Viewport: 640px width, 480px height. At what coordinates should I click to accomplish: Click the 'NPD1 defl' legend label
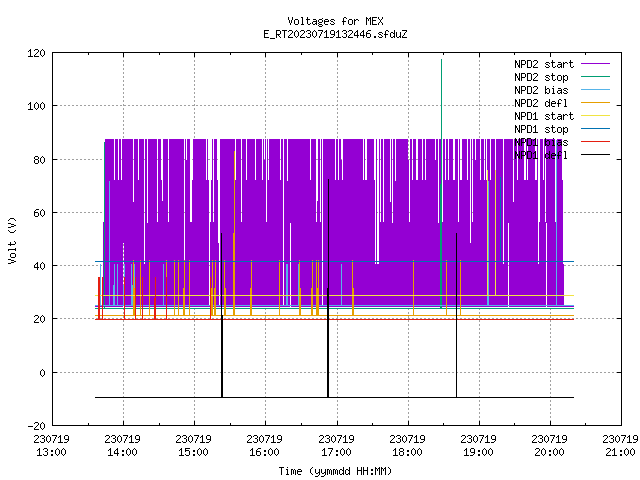click(x=541, y=156)
